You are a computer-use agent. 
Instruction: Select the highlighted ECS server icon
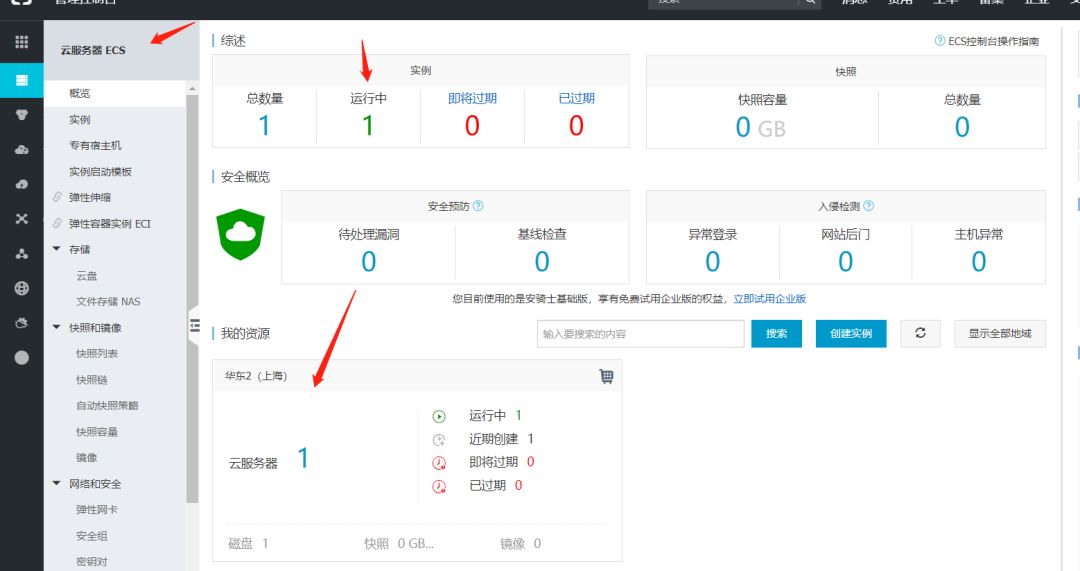(21, 80)
